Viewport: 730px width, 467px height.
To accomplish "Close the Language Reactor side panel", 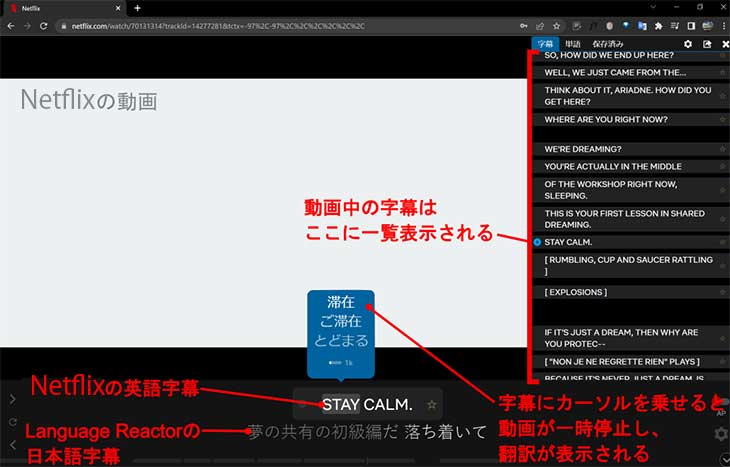I will pos(725,44).
